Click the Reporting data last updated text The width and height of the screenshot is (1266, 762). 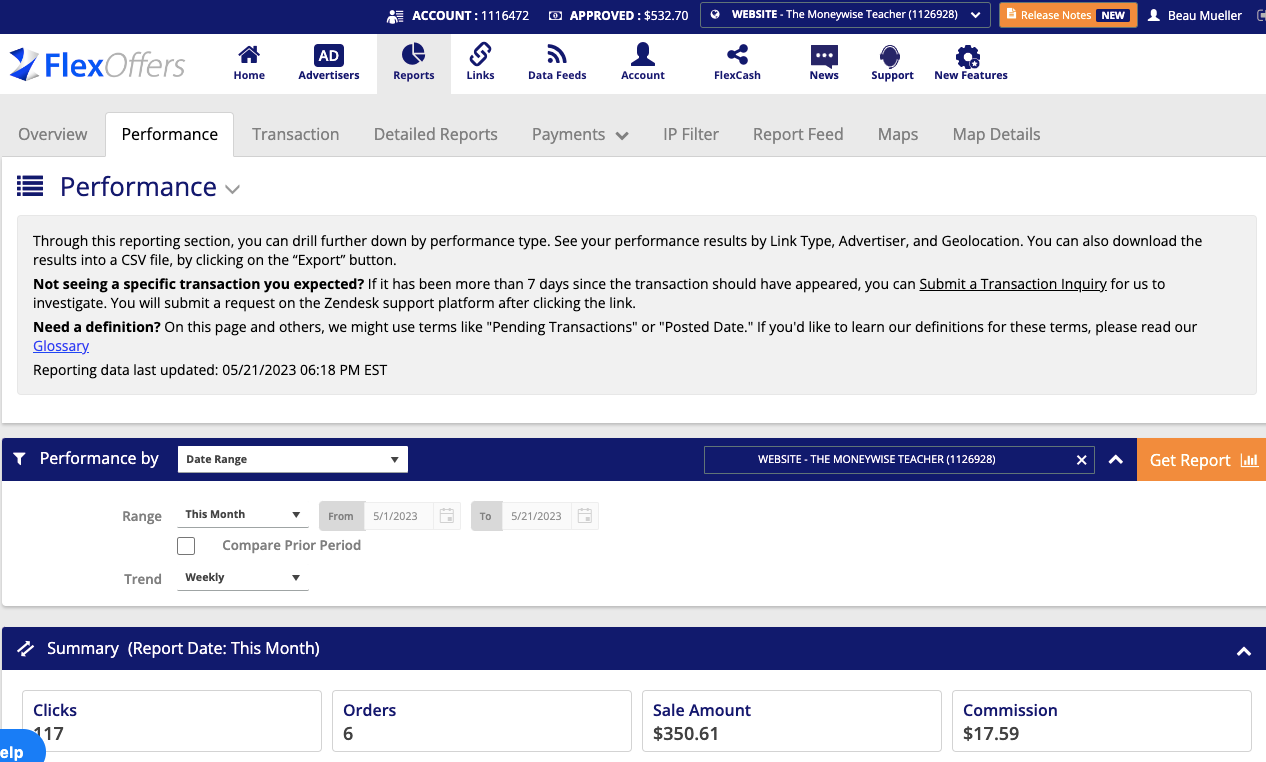coord(210,370)
